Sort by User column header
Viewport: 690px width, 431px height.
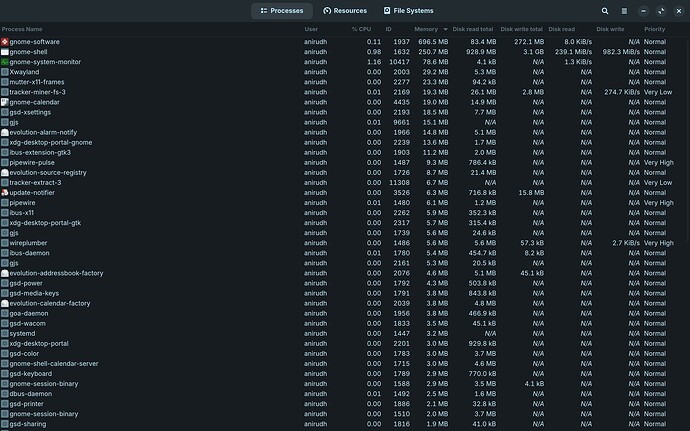[311, 29]
